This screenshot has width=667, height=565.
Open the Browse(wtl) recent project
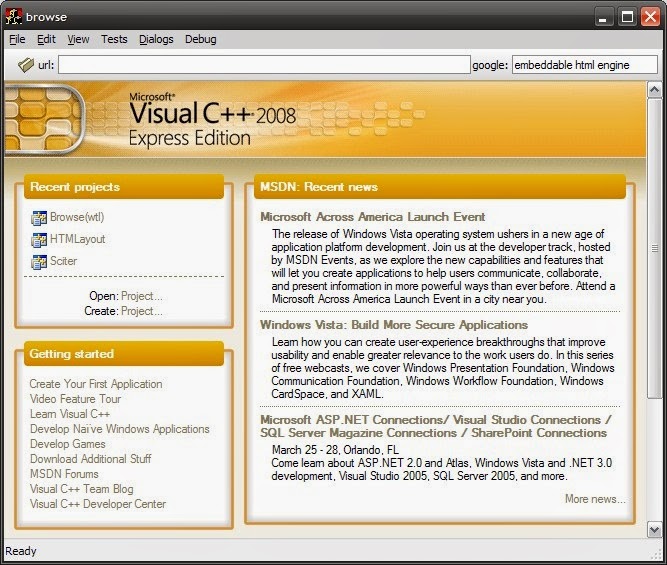click(x=77, y=217)
